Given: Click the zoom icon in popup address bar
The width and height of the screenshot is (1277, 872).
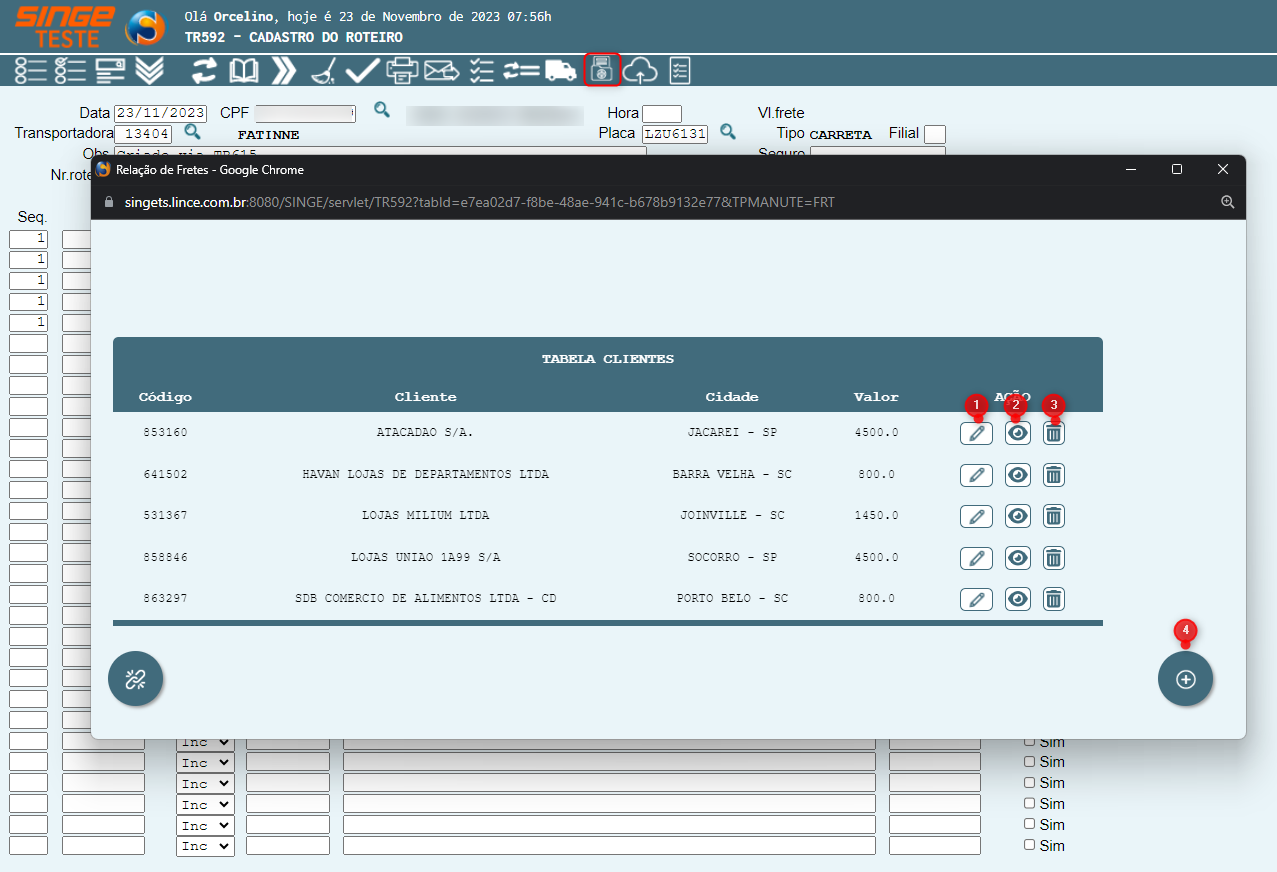Looking at the screenshot, I should 1228,202.
